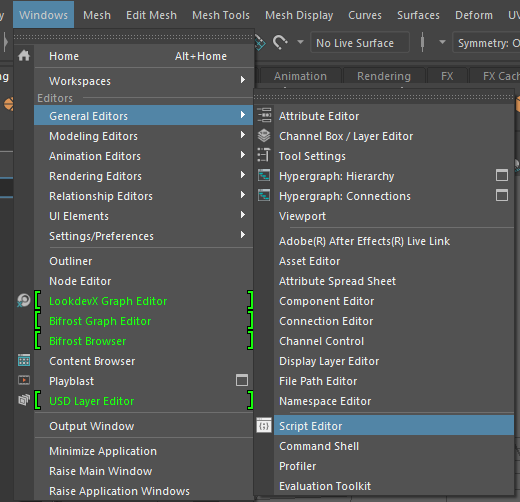Open the No Live Surface dropdown

(360, 43)
